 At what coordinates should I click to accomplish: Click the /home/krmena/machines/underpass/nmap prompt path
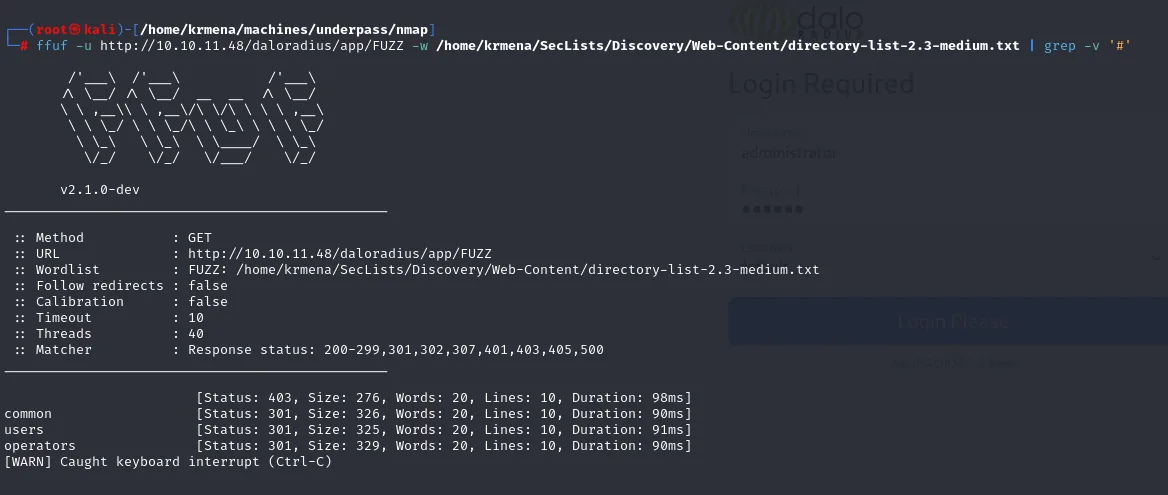284,30
